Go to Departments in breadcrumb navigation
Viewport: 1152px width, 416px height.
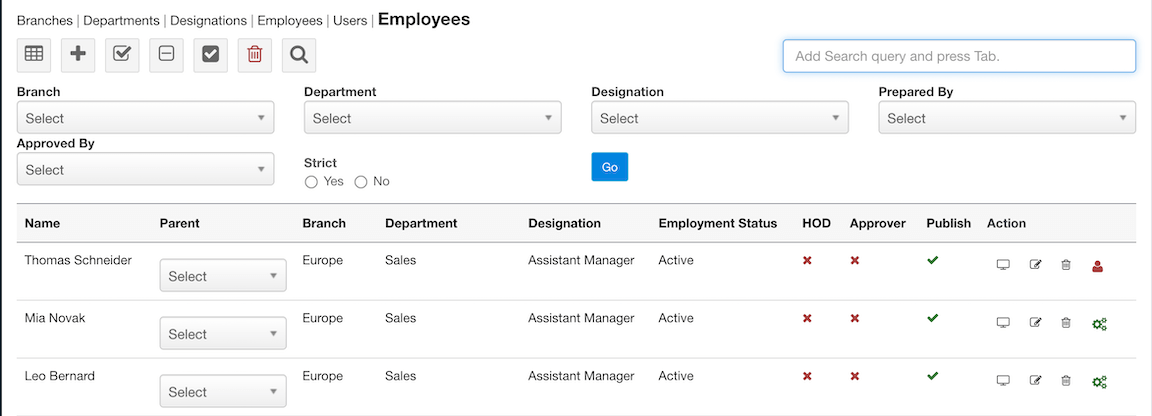pyautogui.click(x=121, y=20)
